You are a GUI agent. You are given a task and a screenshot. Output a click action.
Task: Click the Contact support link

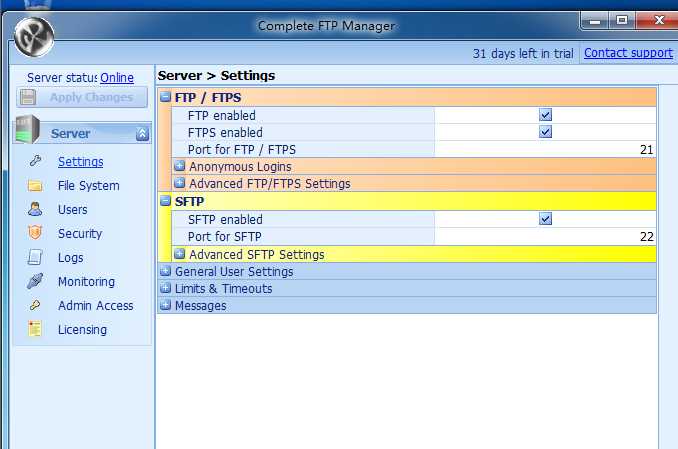pyautogui.click(x=628, y=53)
